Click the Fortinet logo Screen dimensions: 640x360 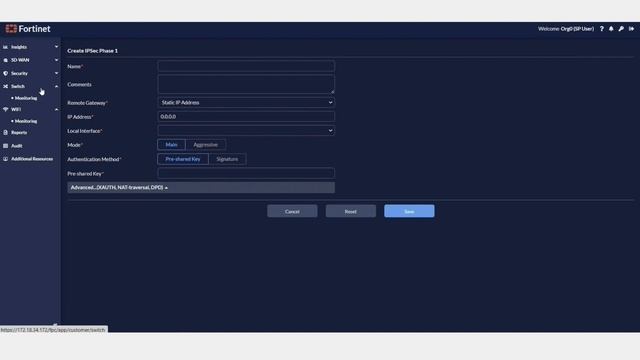pyautogui.click(x=28, y=29)
